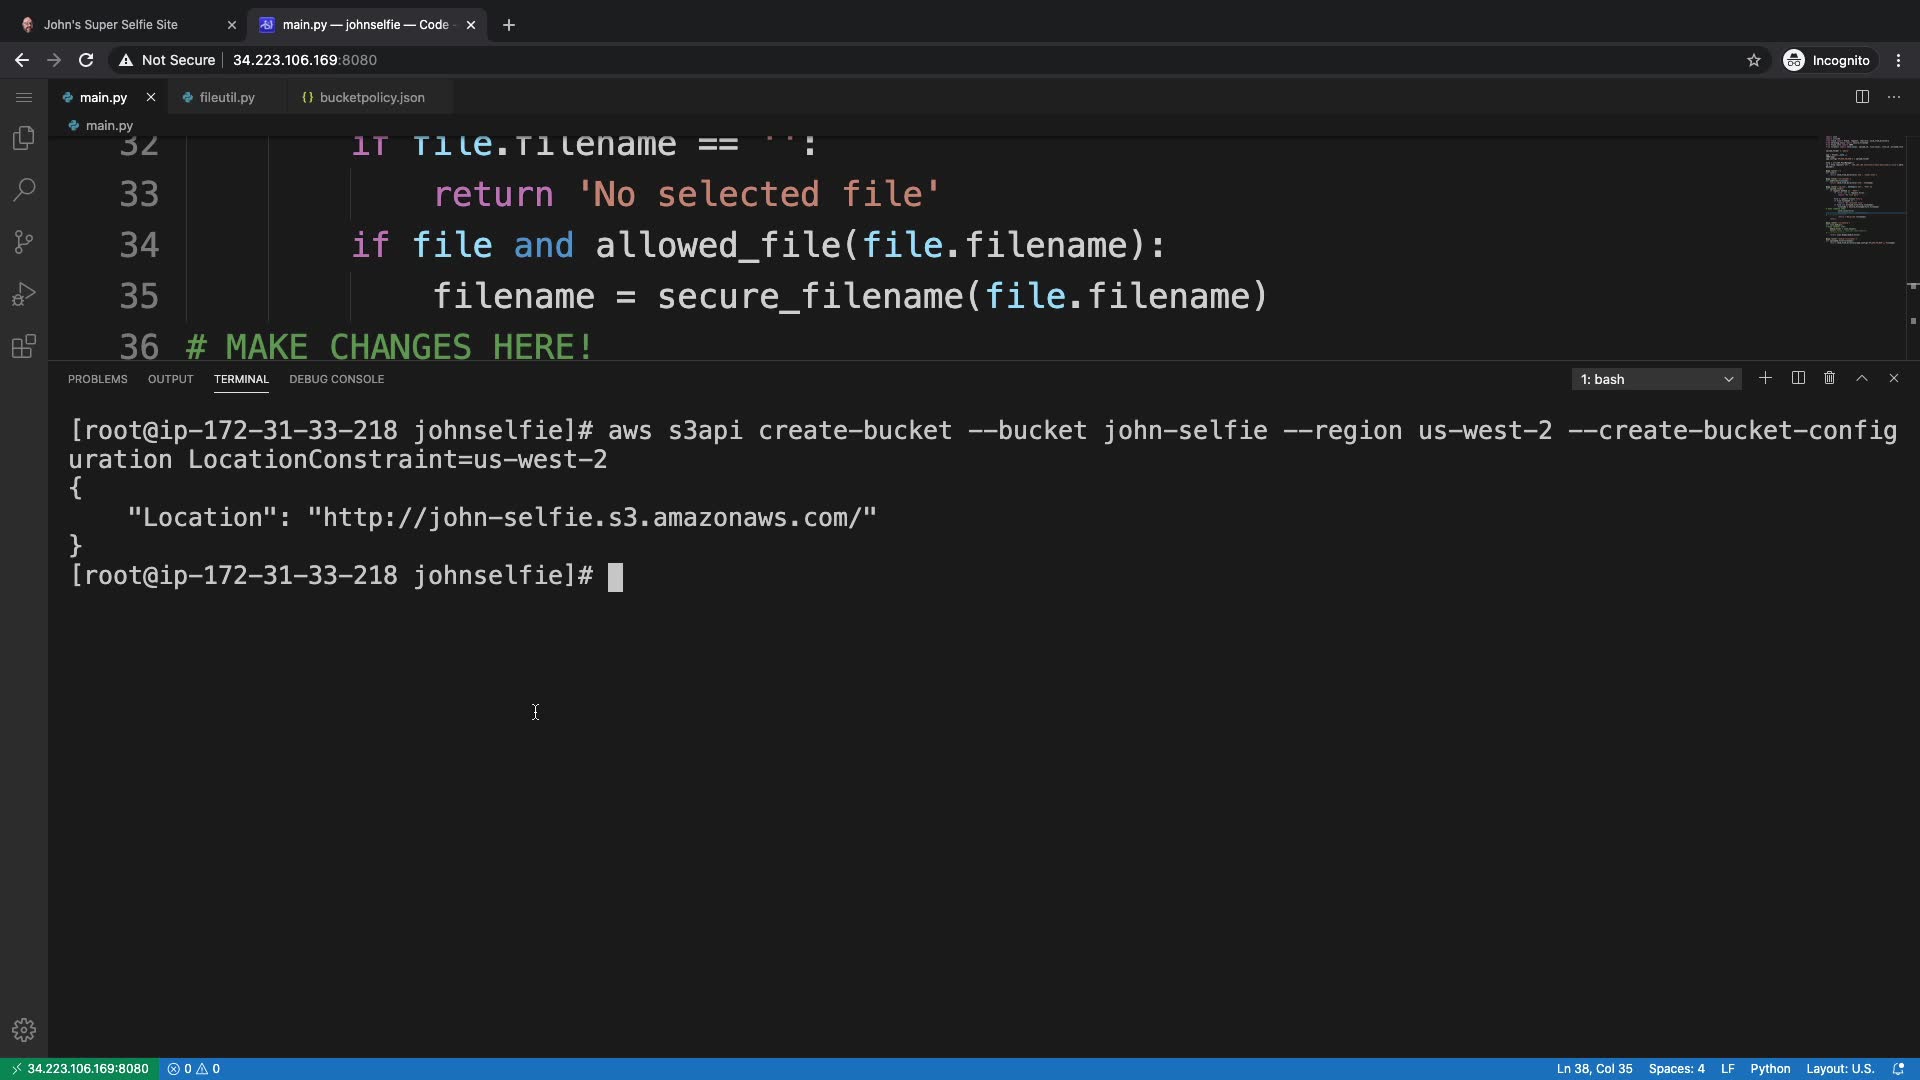The image size is (1920, 1080).
Task: Open the '1: bash' terminal dropdown
Action: coord(1656,379)
